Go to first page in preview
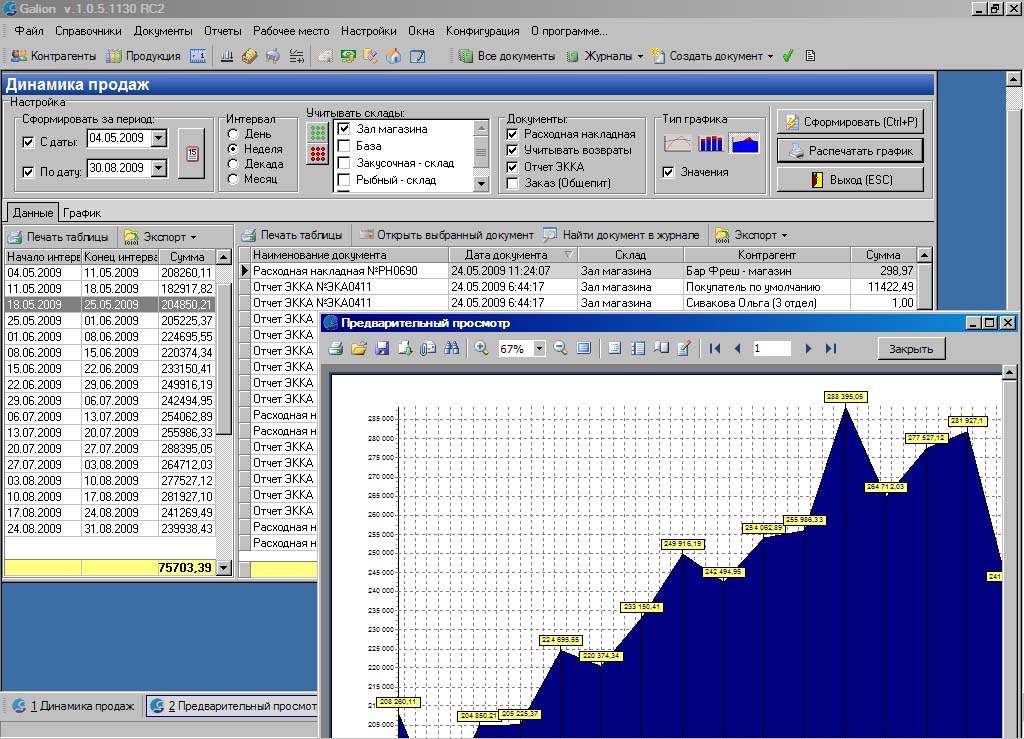The height and width of the screenshot is (739, 1024). pos(715,349)
